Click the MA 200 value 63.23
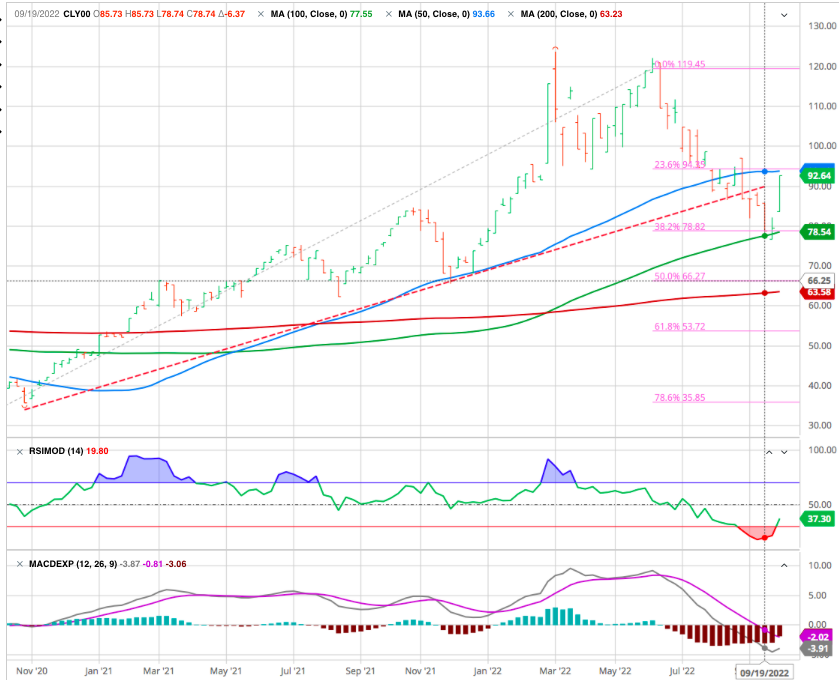840x680 pixels. pyautogui.click(x=611, y=14)
